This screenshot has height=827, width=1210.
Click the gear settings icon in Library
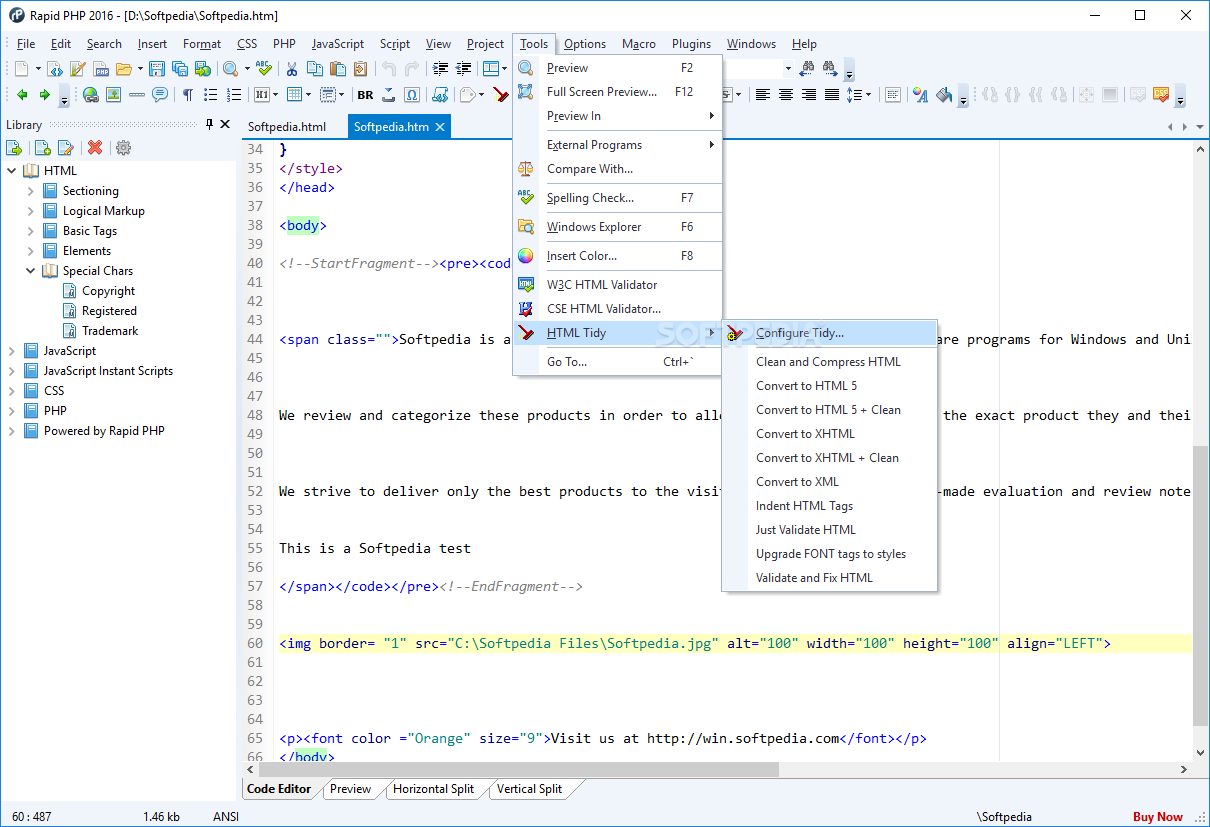pyautogui.click(x=123, y=148)
